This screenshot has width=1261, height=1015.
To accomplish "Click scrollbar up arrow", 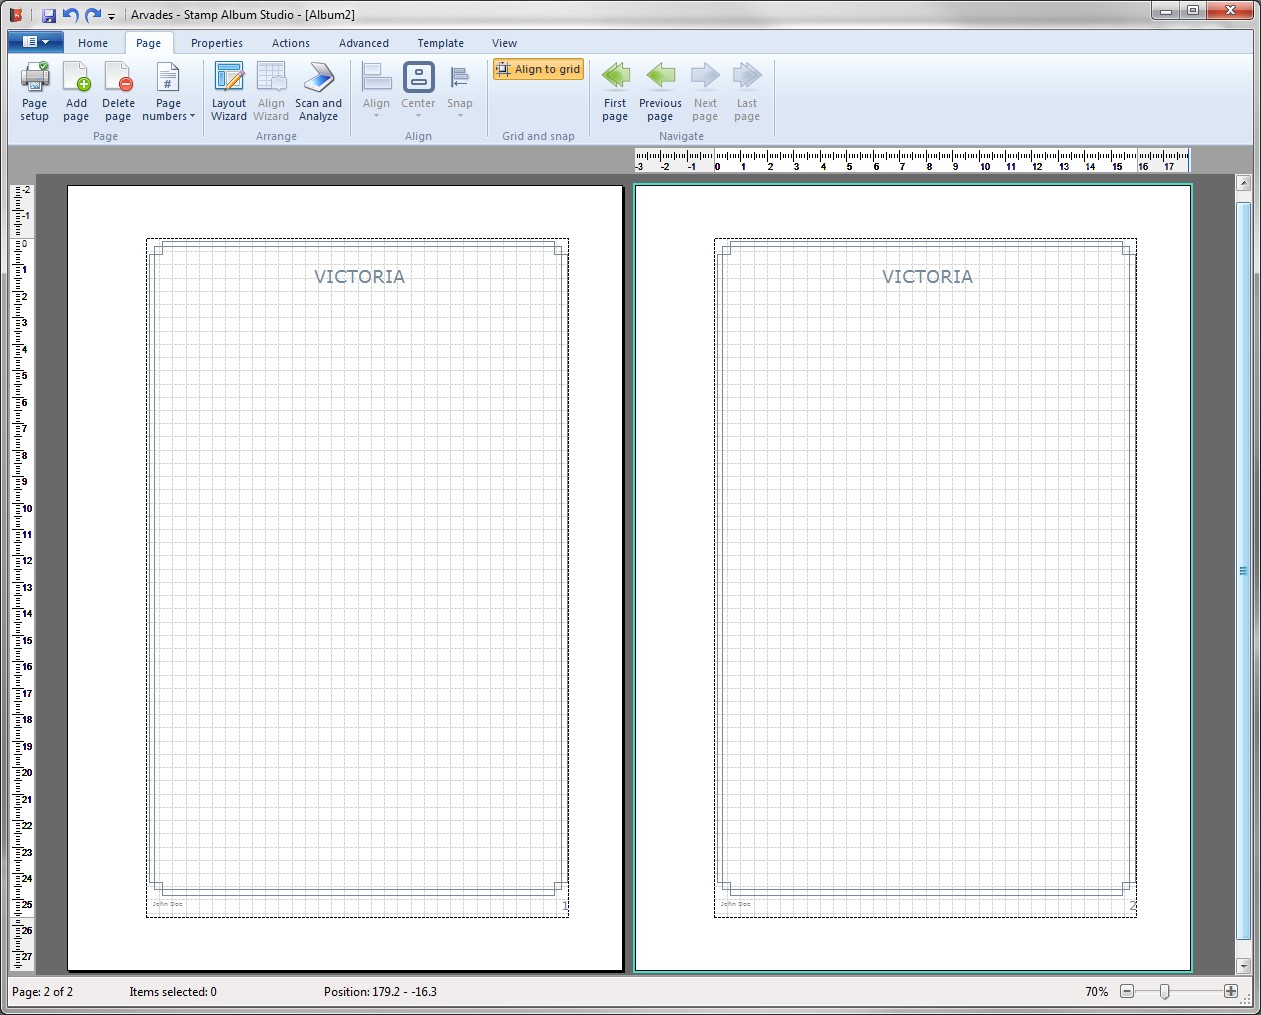I will pyautogui.click(x=1244, y=183).
